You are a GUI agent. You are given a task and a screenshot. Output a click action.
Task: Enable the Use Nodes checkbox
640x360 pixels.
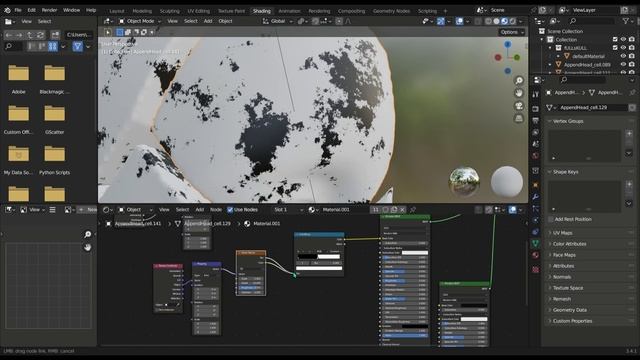[230, 210]
